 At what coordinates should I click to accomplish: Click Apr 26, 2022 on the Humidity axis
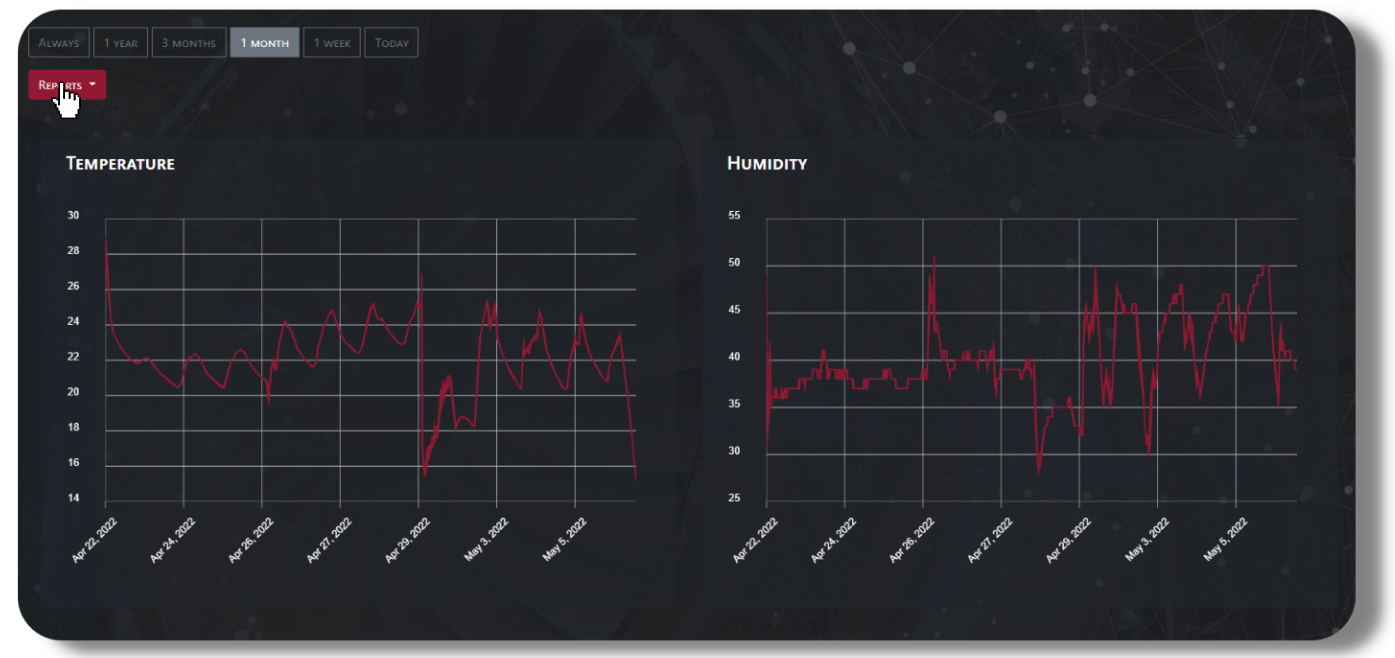click(x=912, y=540)
